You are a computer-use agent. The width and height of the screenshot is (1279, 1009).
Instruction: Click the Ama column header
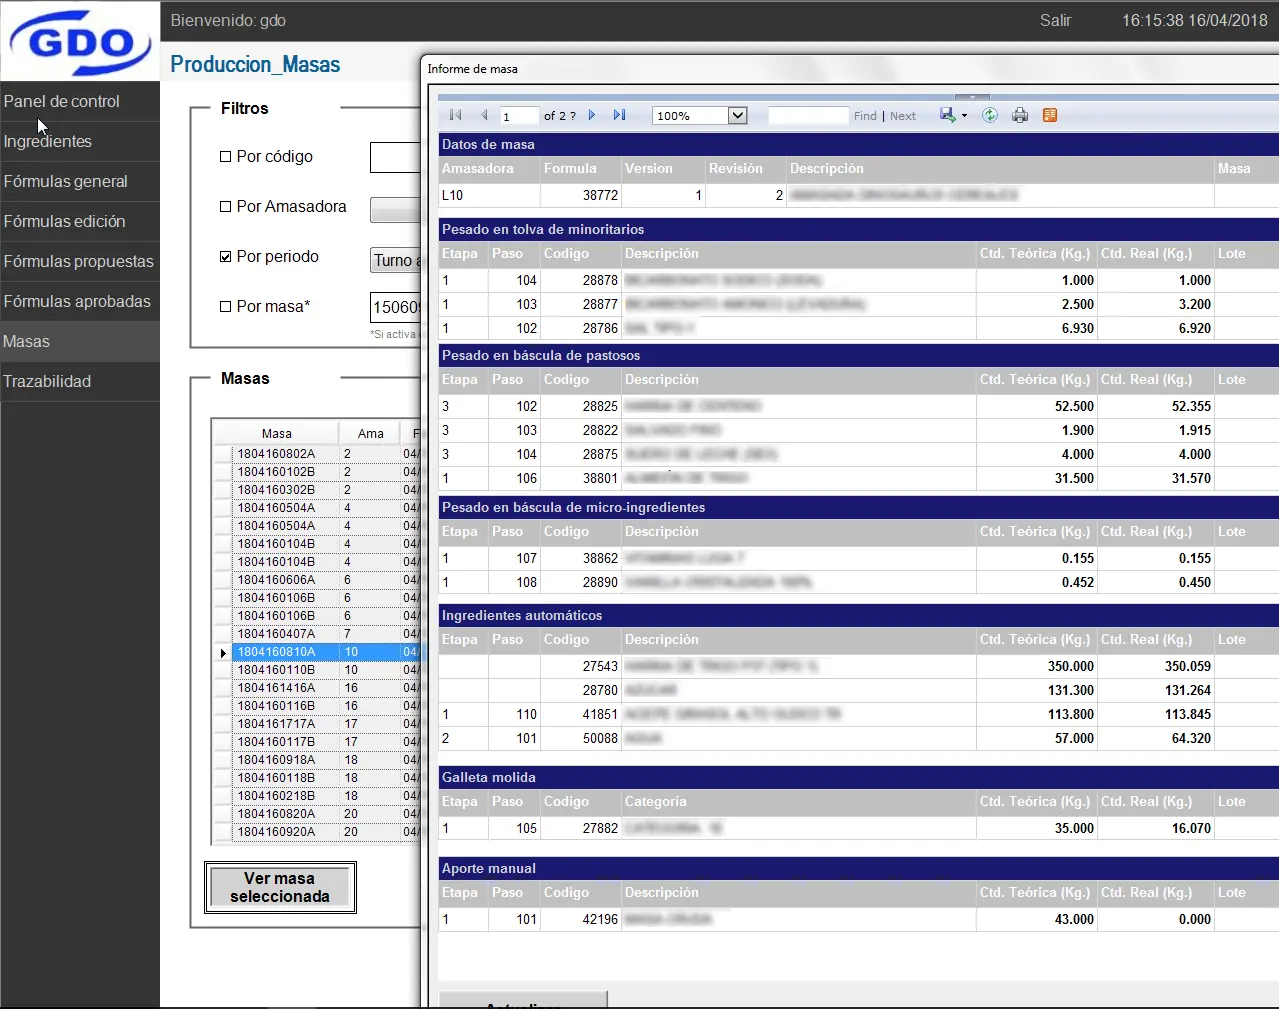(370, 434)
